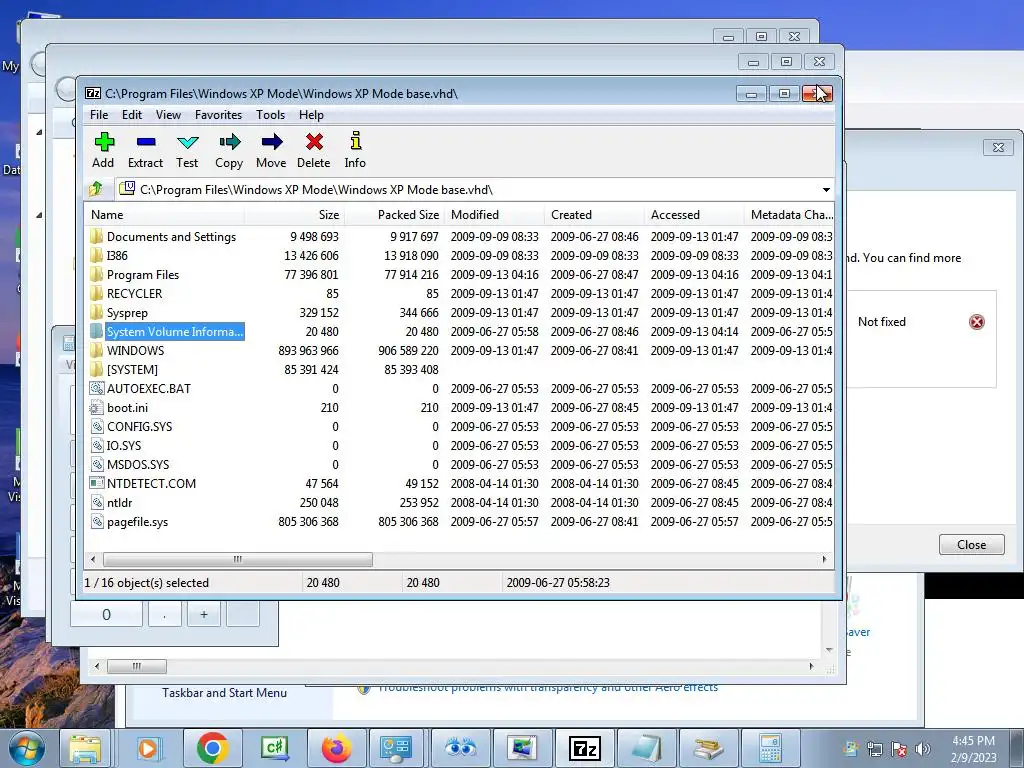
Task: Open the Windows Start menu
Action: [x=25, y=748]
